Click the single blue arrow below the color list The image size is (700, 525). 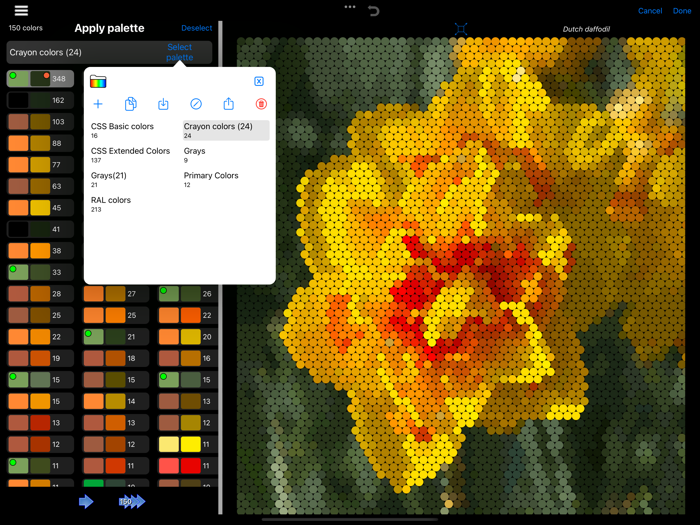point(86,501)
